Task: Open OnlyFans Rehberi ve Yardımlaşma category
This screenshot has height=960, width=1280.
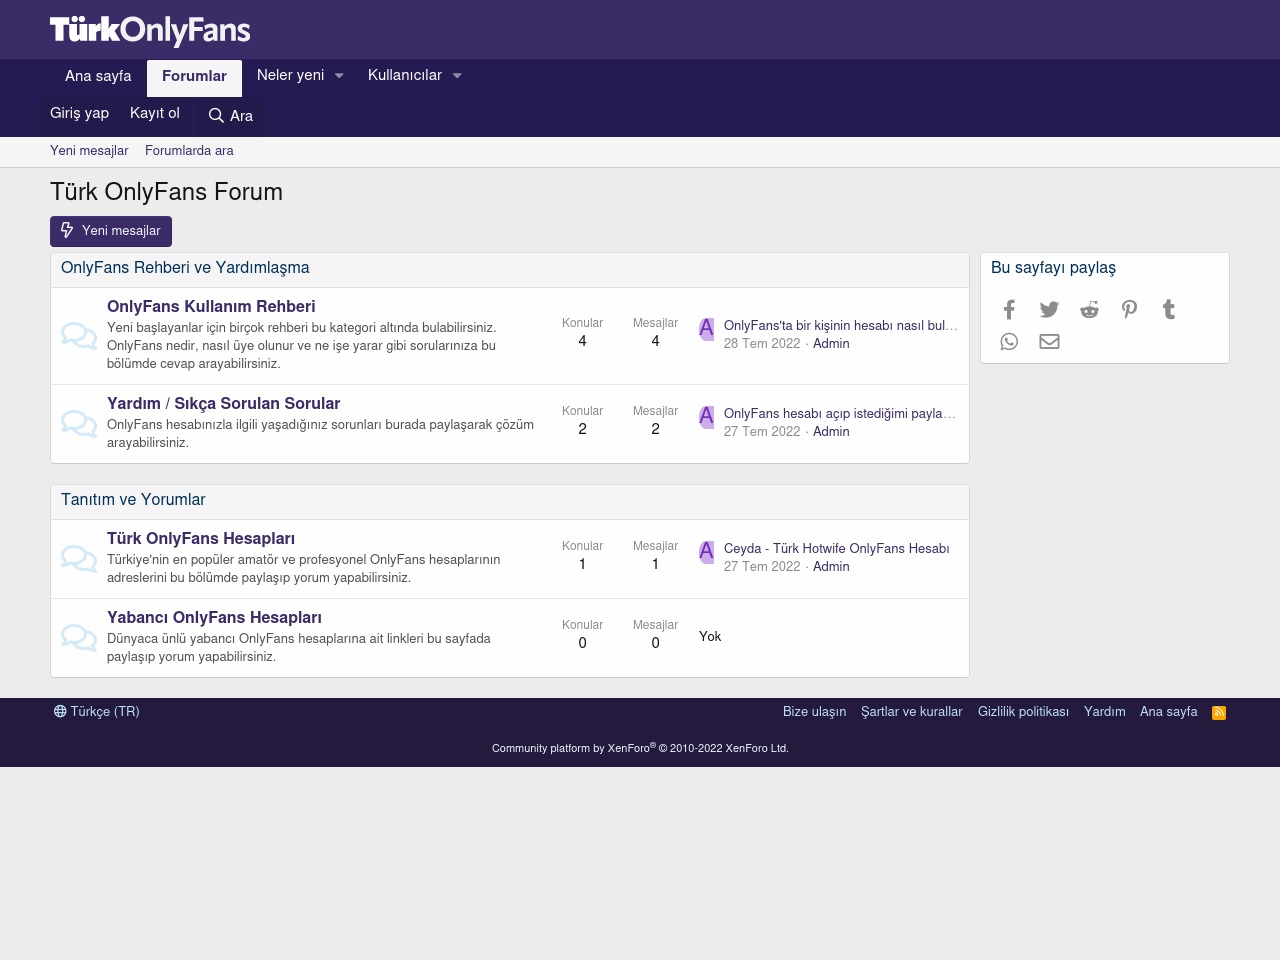Action: (x=185, y=268)
